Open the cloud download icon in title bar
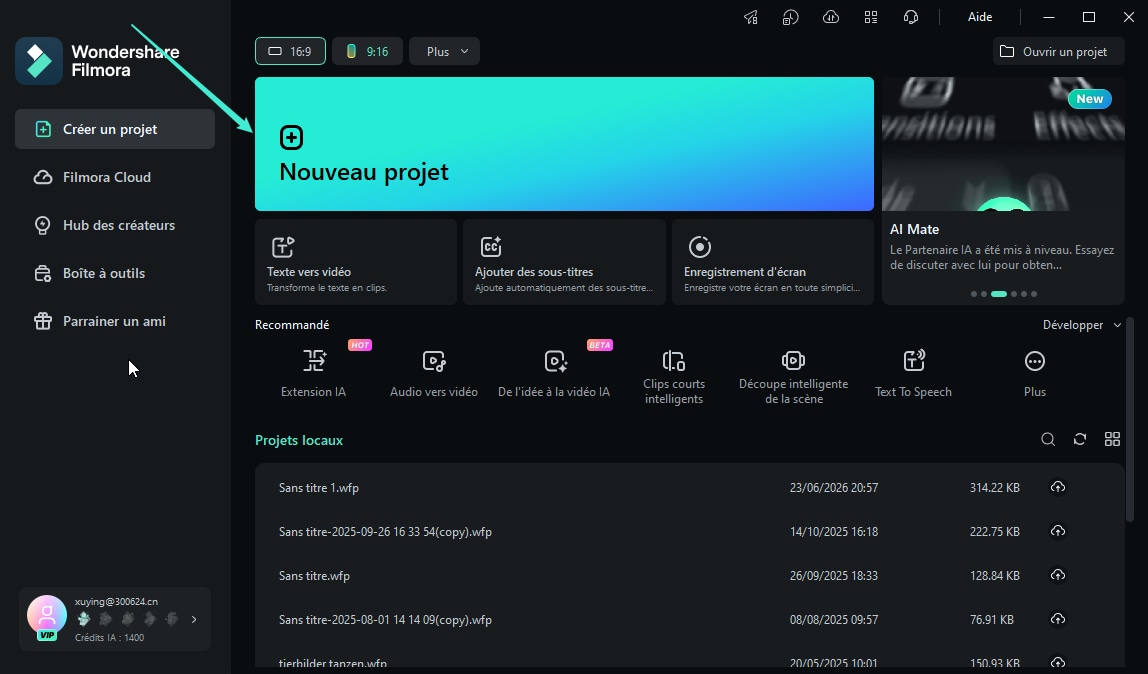 (x=830, y=17)
